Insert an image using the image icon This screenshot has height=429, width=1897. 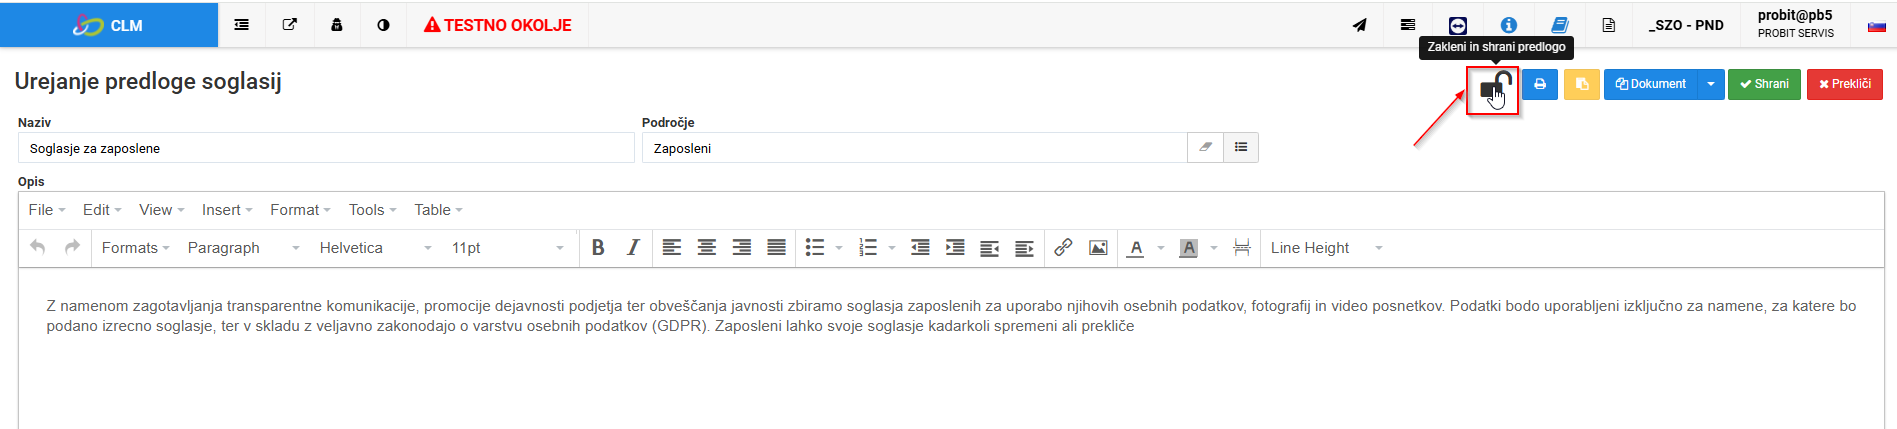[1098, 248]
